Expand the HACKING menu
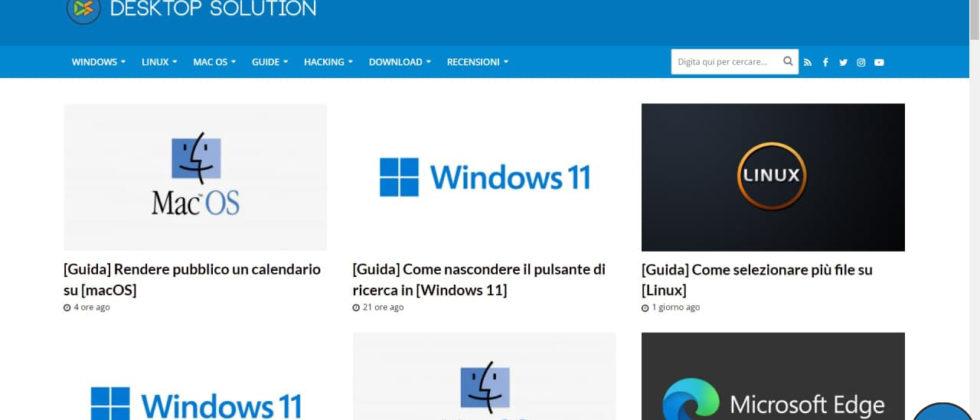 point(328,62)
